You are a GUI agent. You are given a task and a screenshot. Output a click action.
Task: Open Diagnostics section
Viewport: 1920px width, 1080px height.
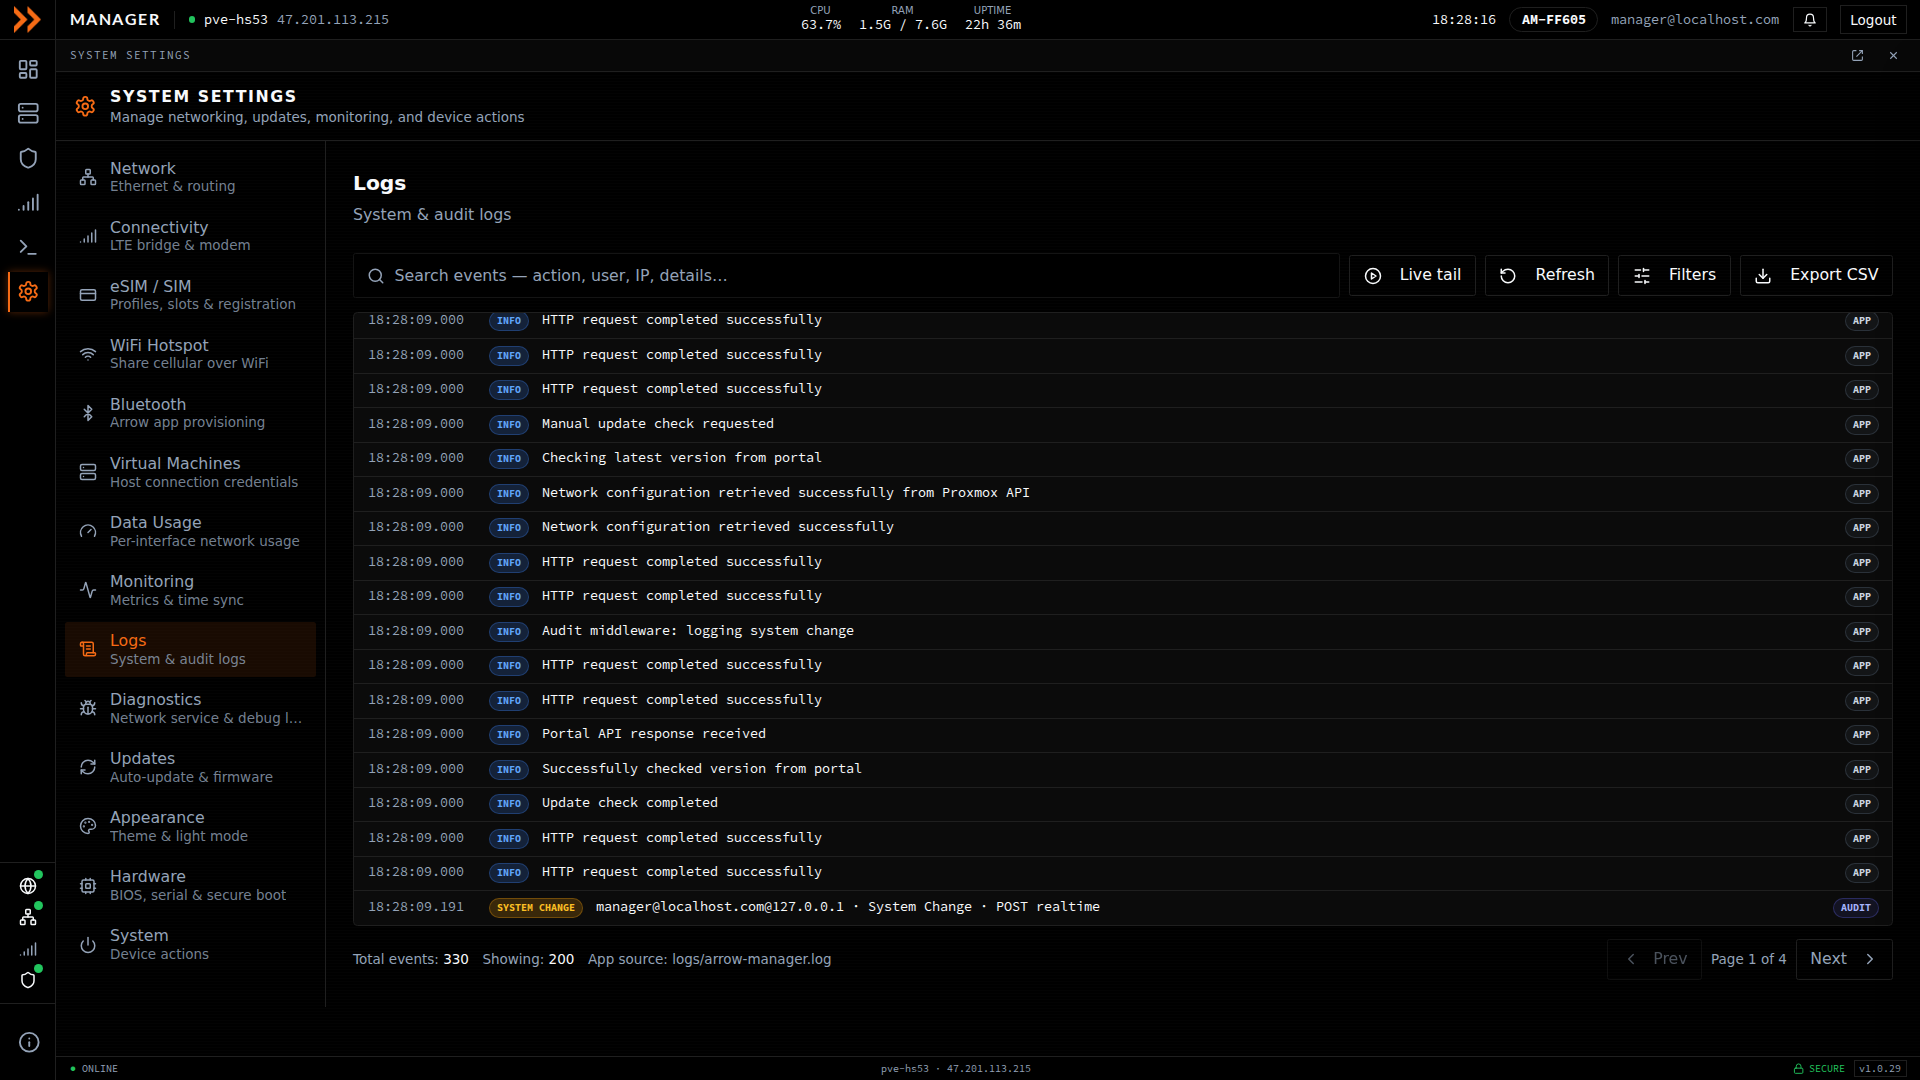[x=190, y=708]
